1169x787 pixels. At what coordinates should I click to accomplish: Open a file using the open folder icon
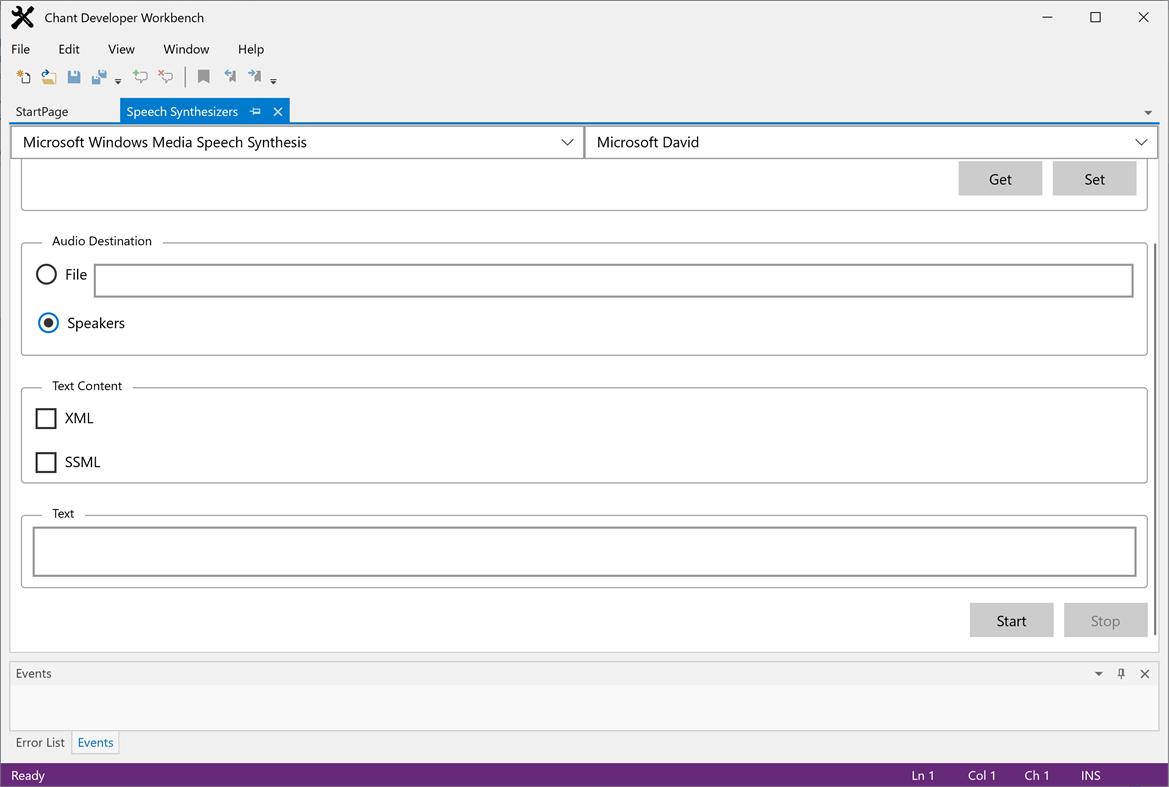pos(48,77)
